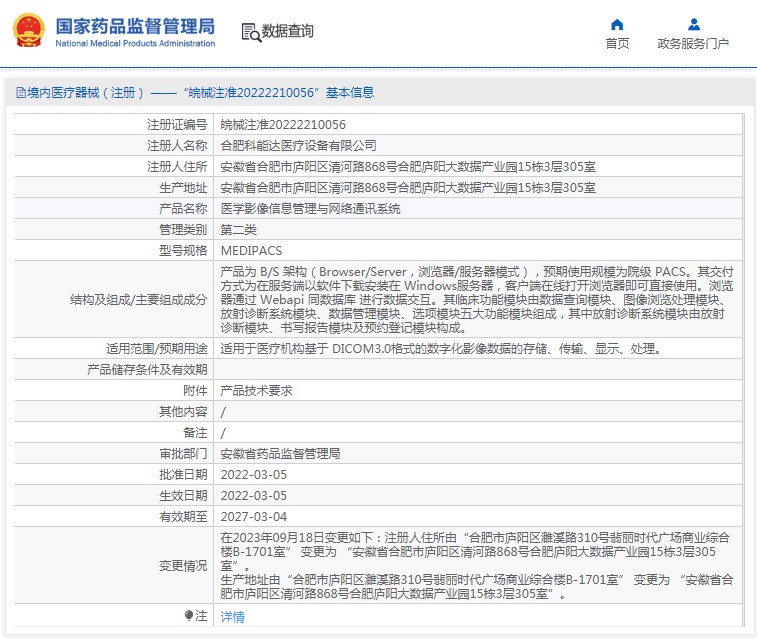Click the 备注 label
Image resolution: width=757 pixels, height=639 pixels.
coord(195,432)
